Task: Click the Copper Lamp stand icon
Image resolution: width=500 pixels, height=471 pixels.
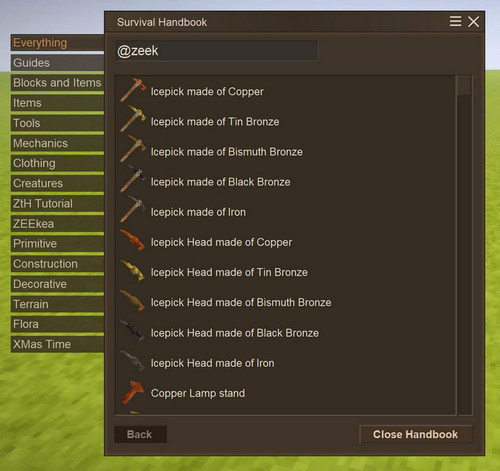Action: click(x=133, y=392)
